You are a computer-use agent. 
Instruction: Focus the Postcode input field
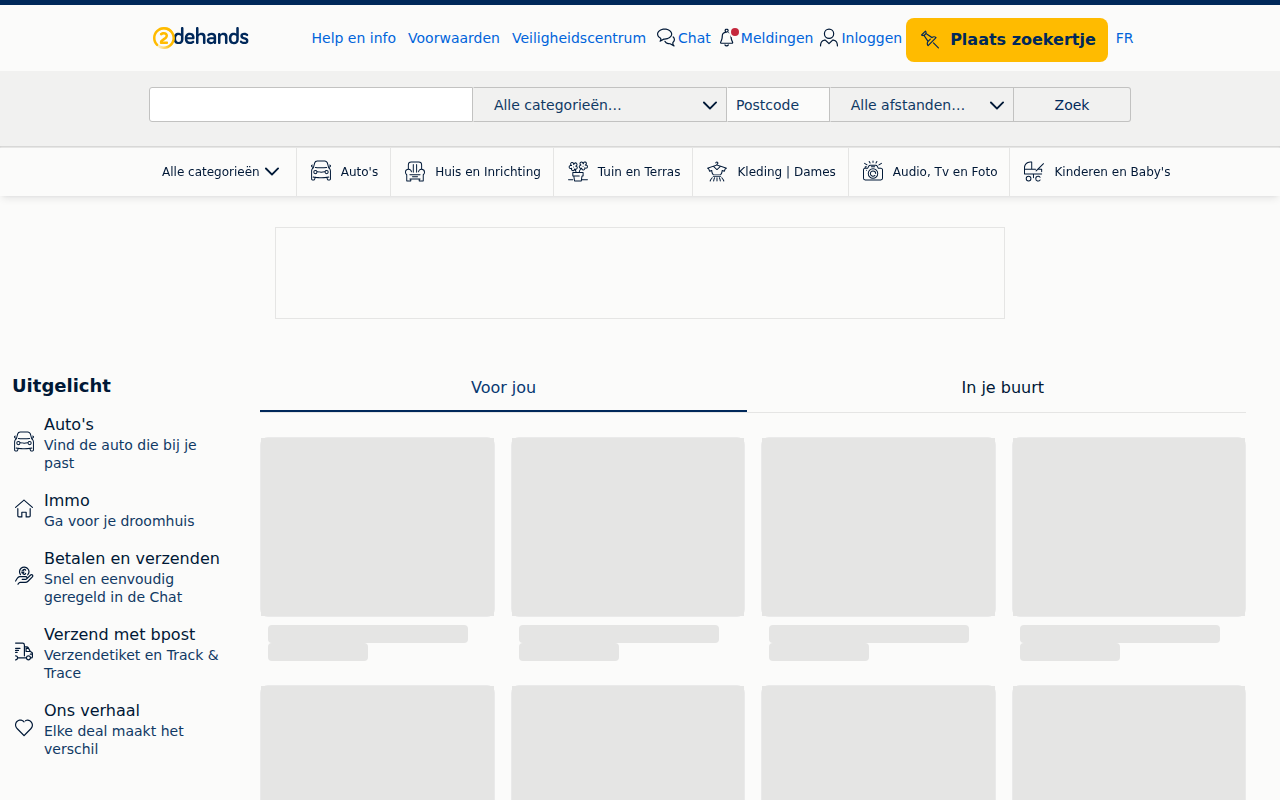tap(778, 105)
